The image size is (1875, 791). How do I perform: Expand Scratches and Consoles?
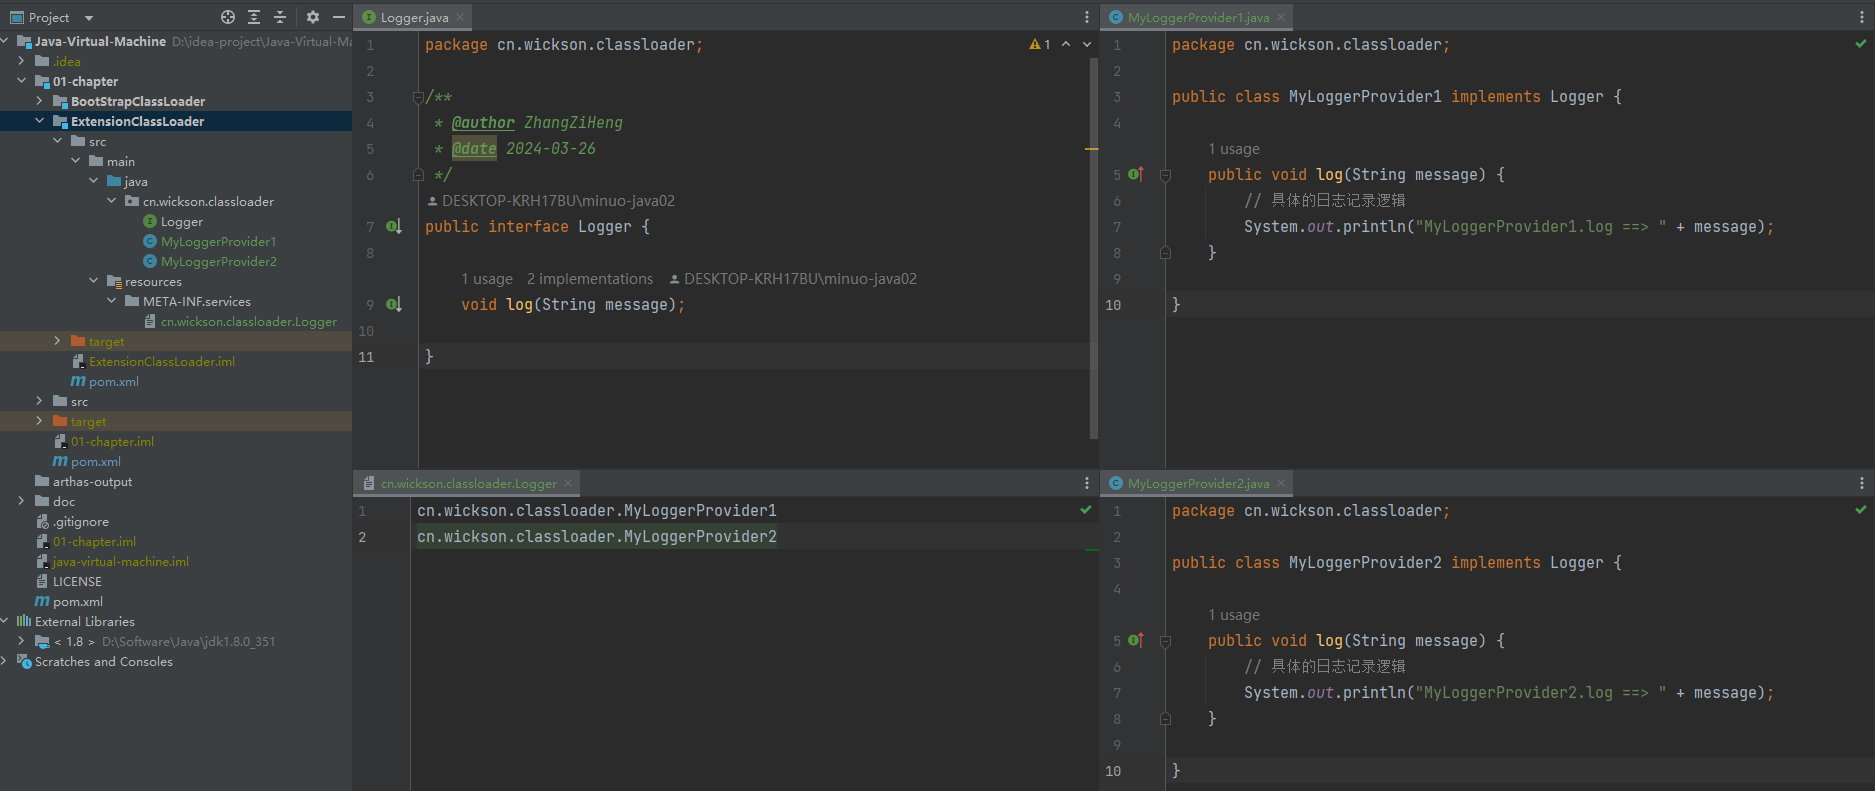[5, 661]
